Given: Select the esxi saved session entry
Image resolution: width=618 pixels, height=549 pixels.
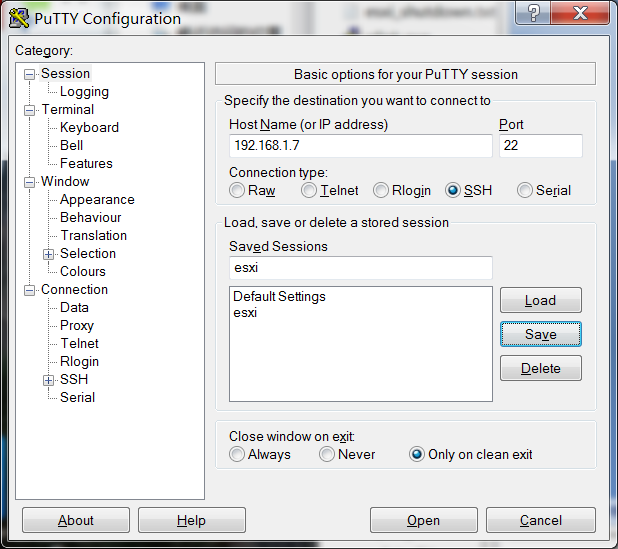Looking at the screenshot, I should tap(245, 312).
